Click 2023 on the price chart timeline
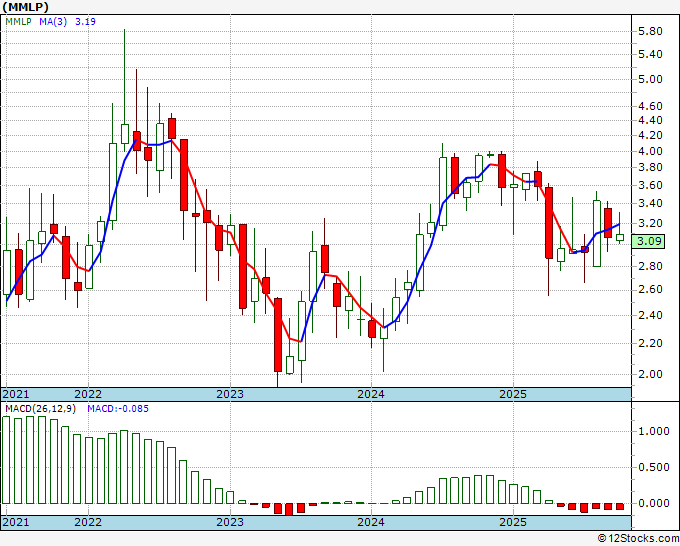Screen dimensions: 680x546 tap(230, 394)
